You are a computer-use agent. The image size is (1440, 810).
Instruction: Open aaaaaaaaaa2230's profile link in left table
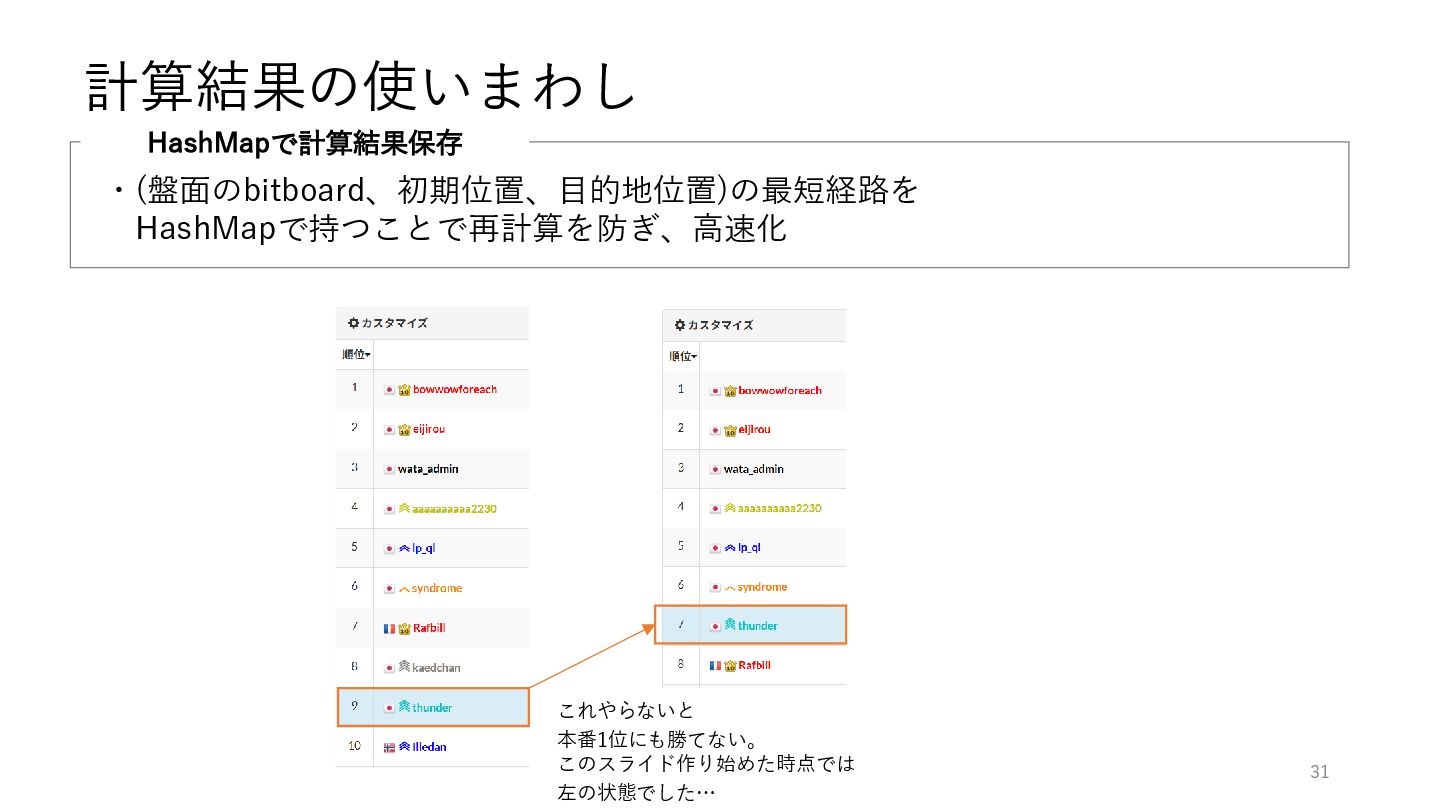pos(454,508)
